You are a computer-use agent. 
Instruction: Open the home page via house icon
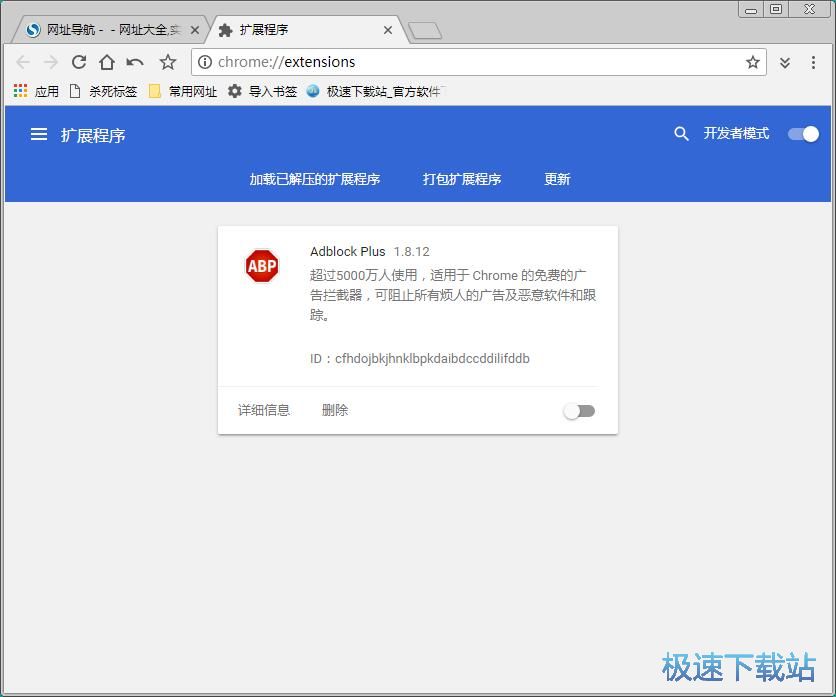[x=107, y=62]
